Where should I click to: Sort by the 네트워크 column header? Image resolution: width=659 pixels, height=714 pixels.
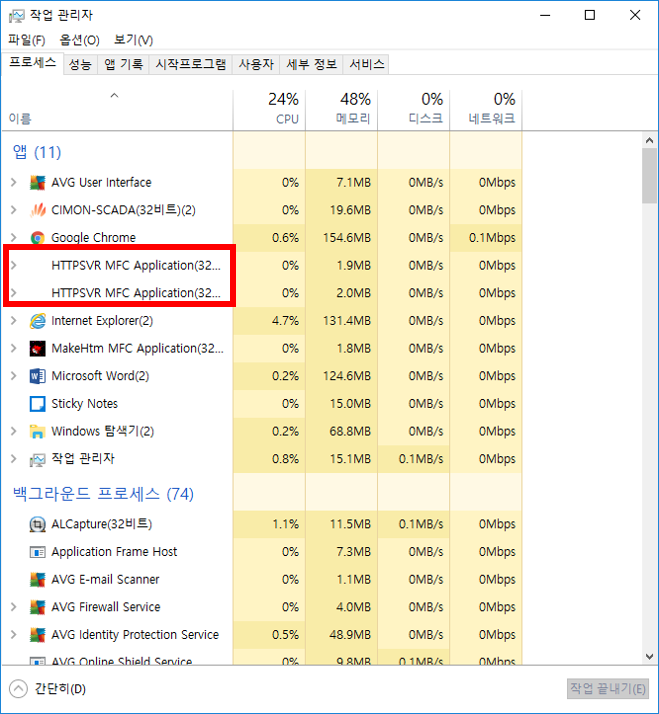486,110
